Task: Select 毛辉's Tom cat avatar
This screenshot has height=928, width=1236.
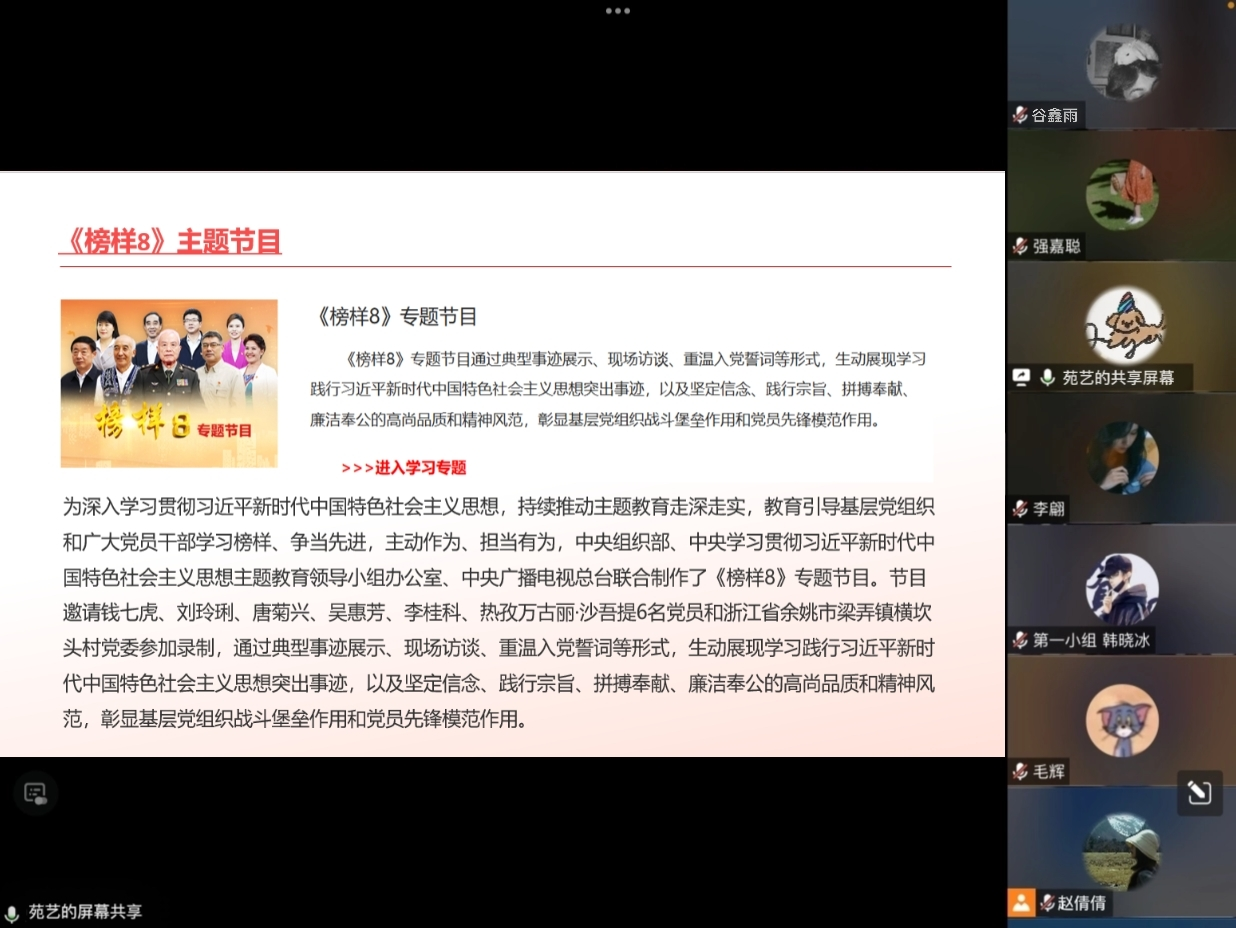Action: pos(1122,720)
